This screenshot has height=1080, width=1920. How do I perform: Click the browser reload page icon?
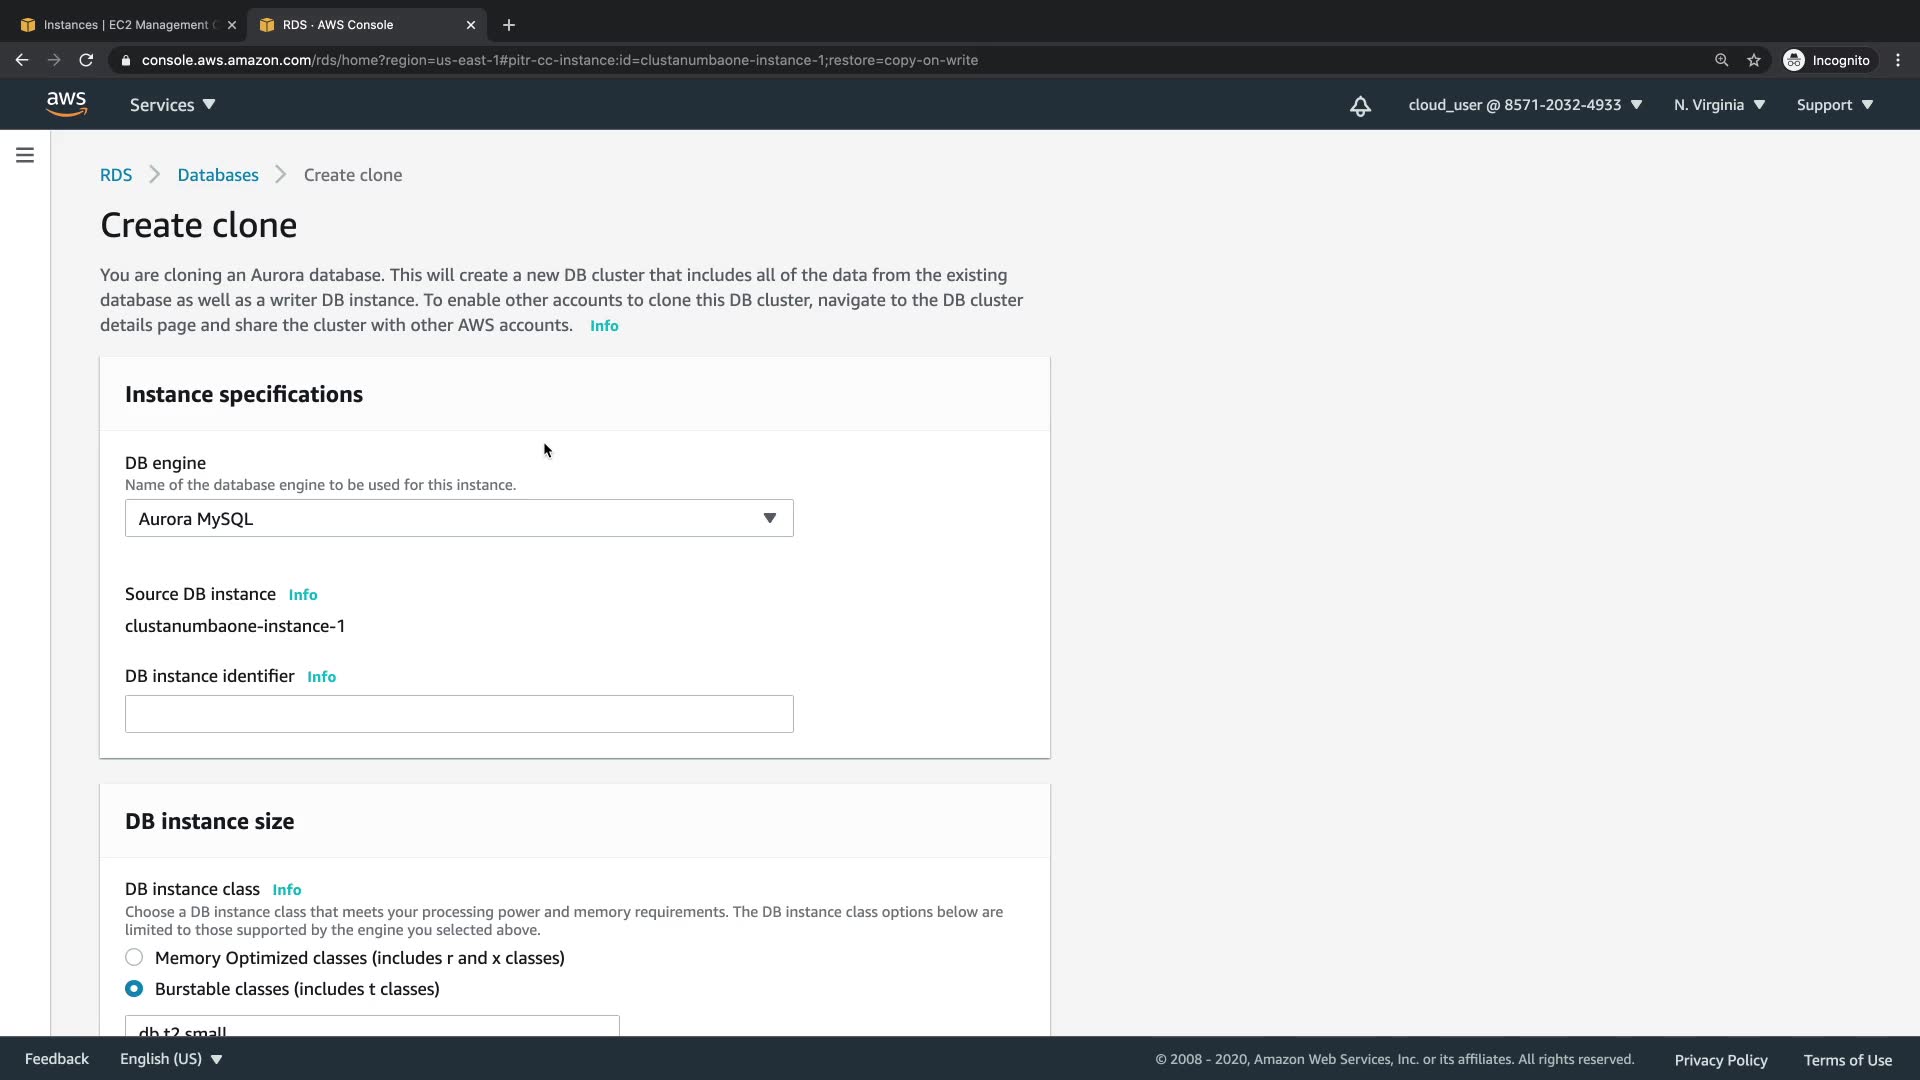pyautogui.click(x=86, y=60)
